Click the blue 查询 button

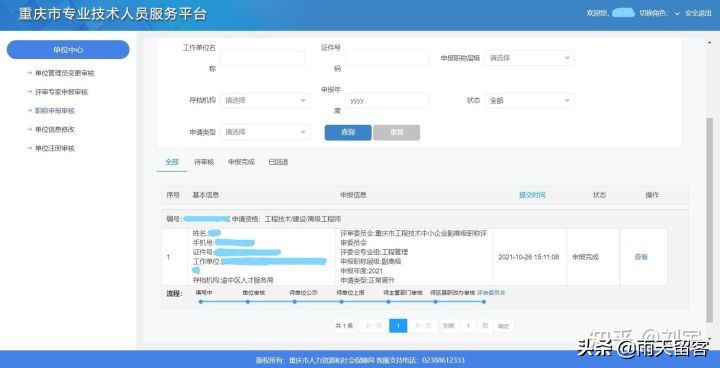coord(348,132)
